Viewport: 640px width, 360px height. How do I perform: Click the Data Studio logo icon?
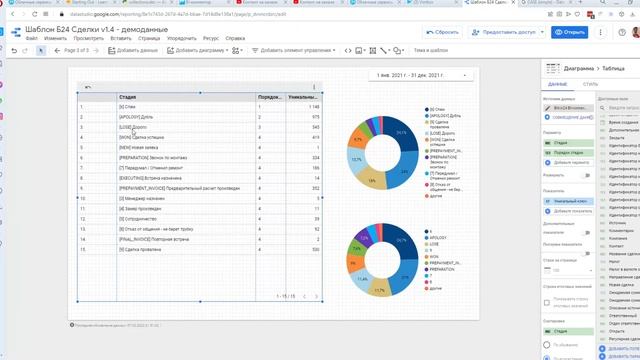point(16,32)
